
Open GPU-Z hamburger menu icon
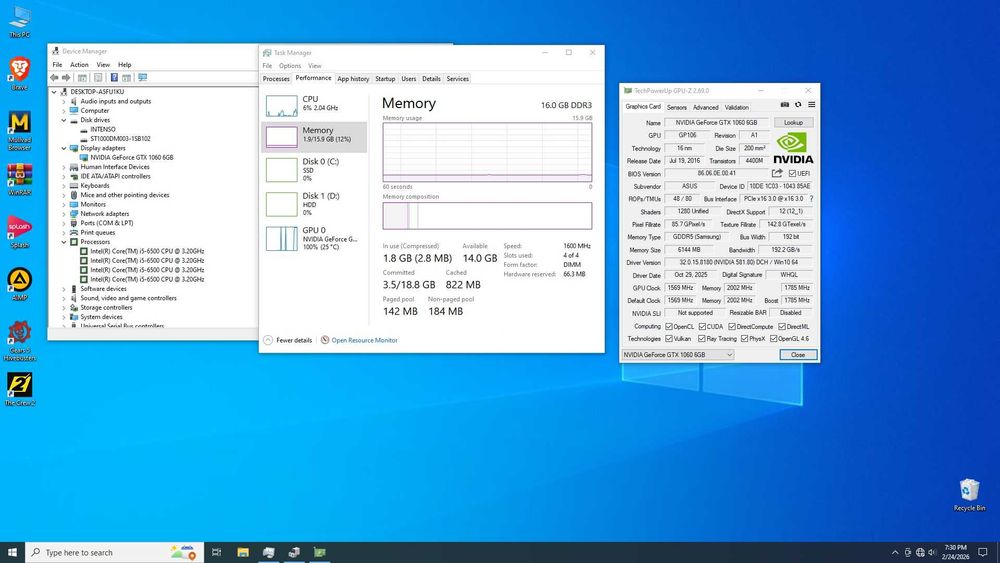tap(811, 105)
